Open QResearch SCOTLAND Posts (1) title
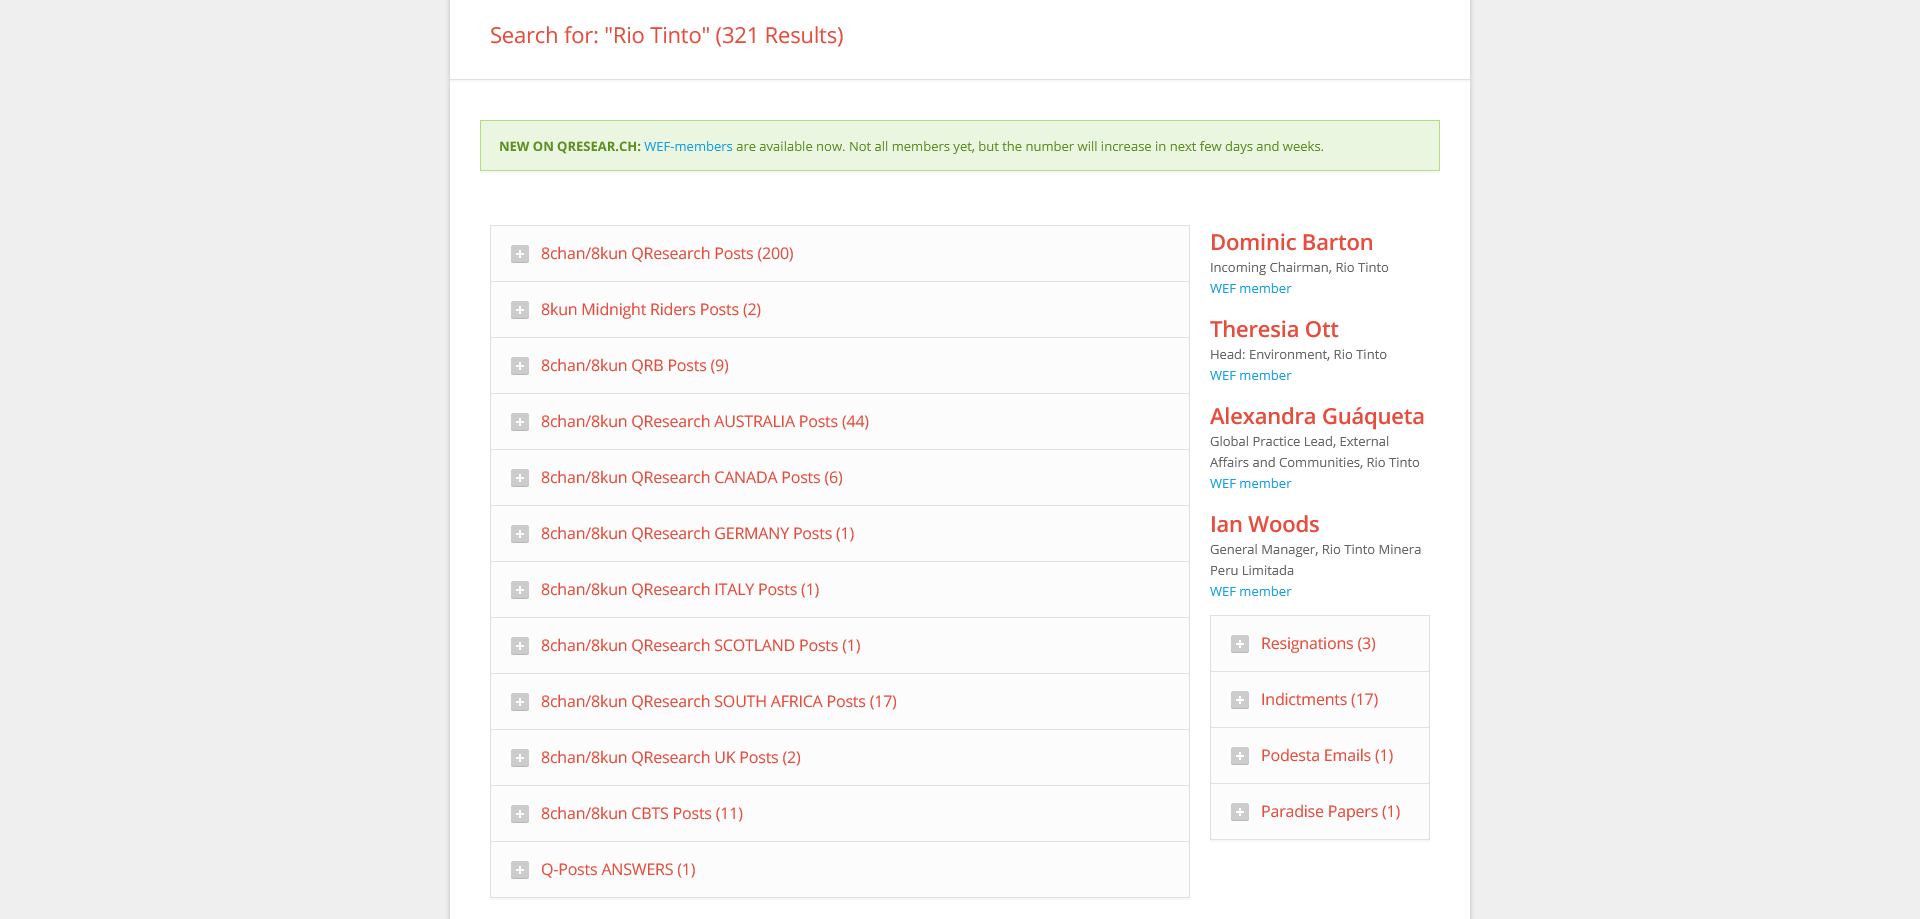 [701, 646]
